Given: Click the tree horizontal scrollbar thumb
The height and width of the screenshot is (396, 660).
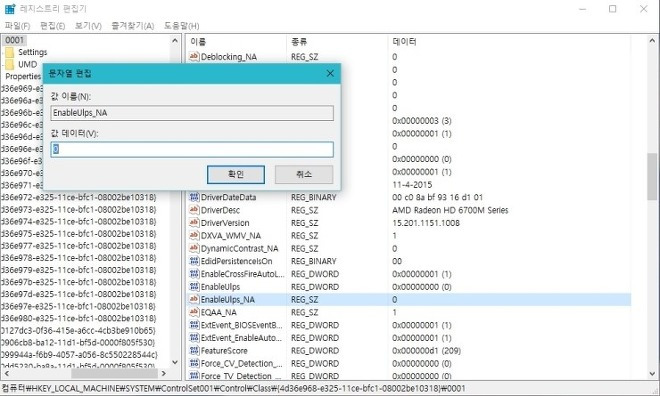Looking at the screenshot, I should [x=114, y=373].
